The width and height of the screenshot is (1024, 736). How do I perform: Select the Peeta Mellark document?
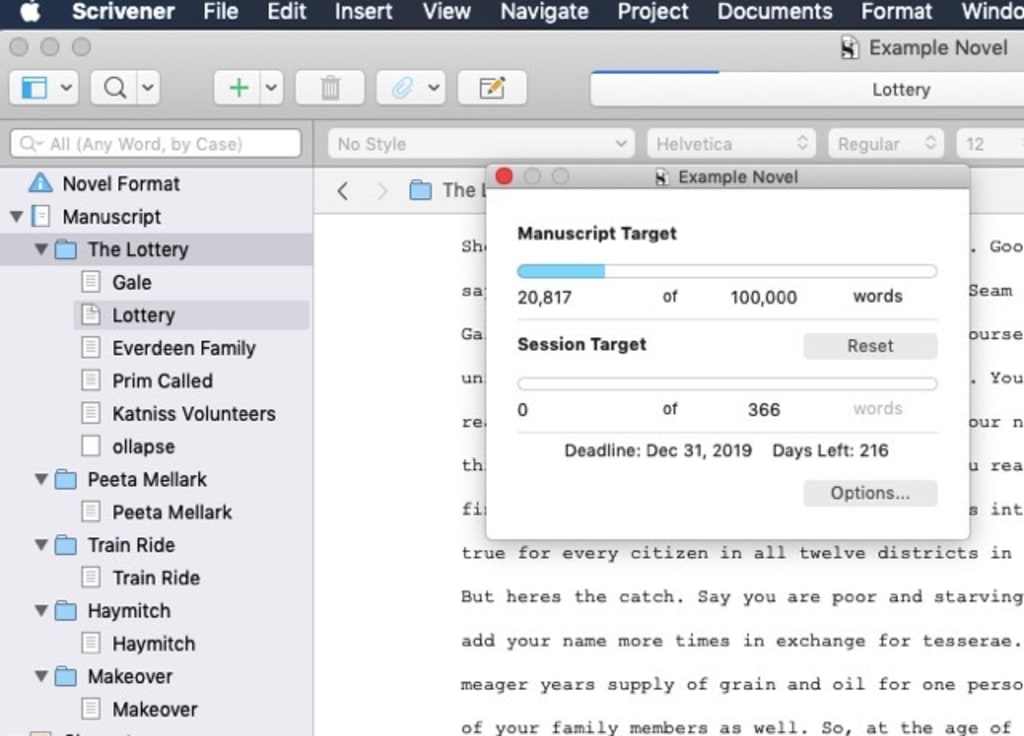172,512
